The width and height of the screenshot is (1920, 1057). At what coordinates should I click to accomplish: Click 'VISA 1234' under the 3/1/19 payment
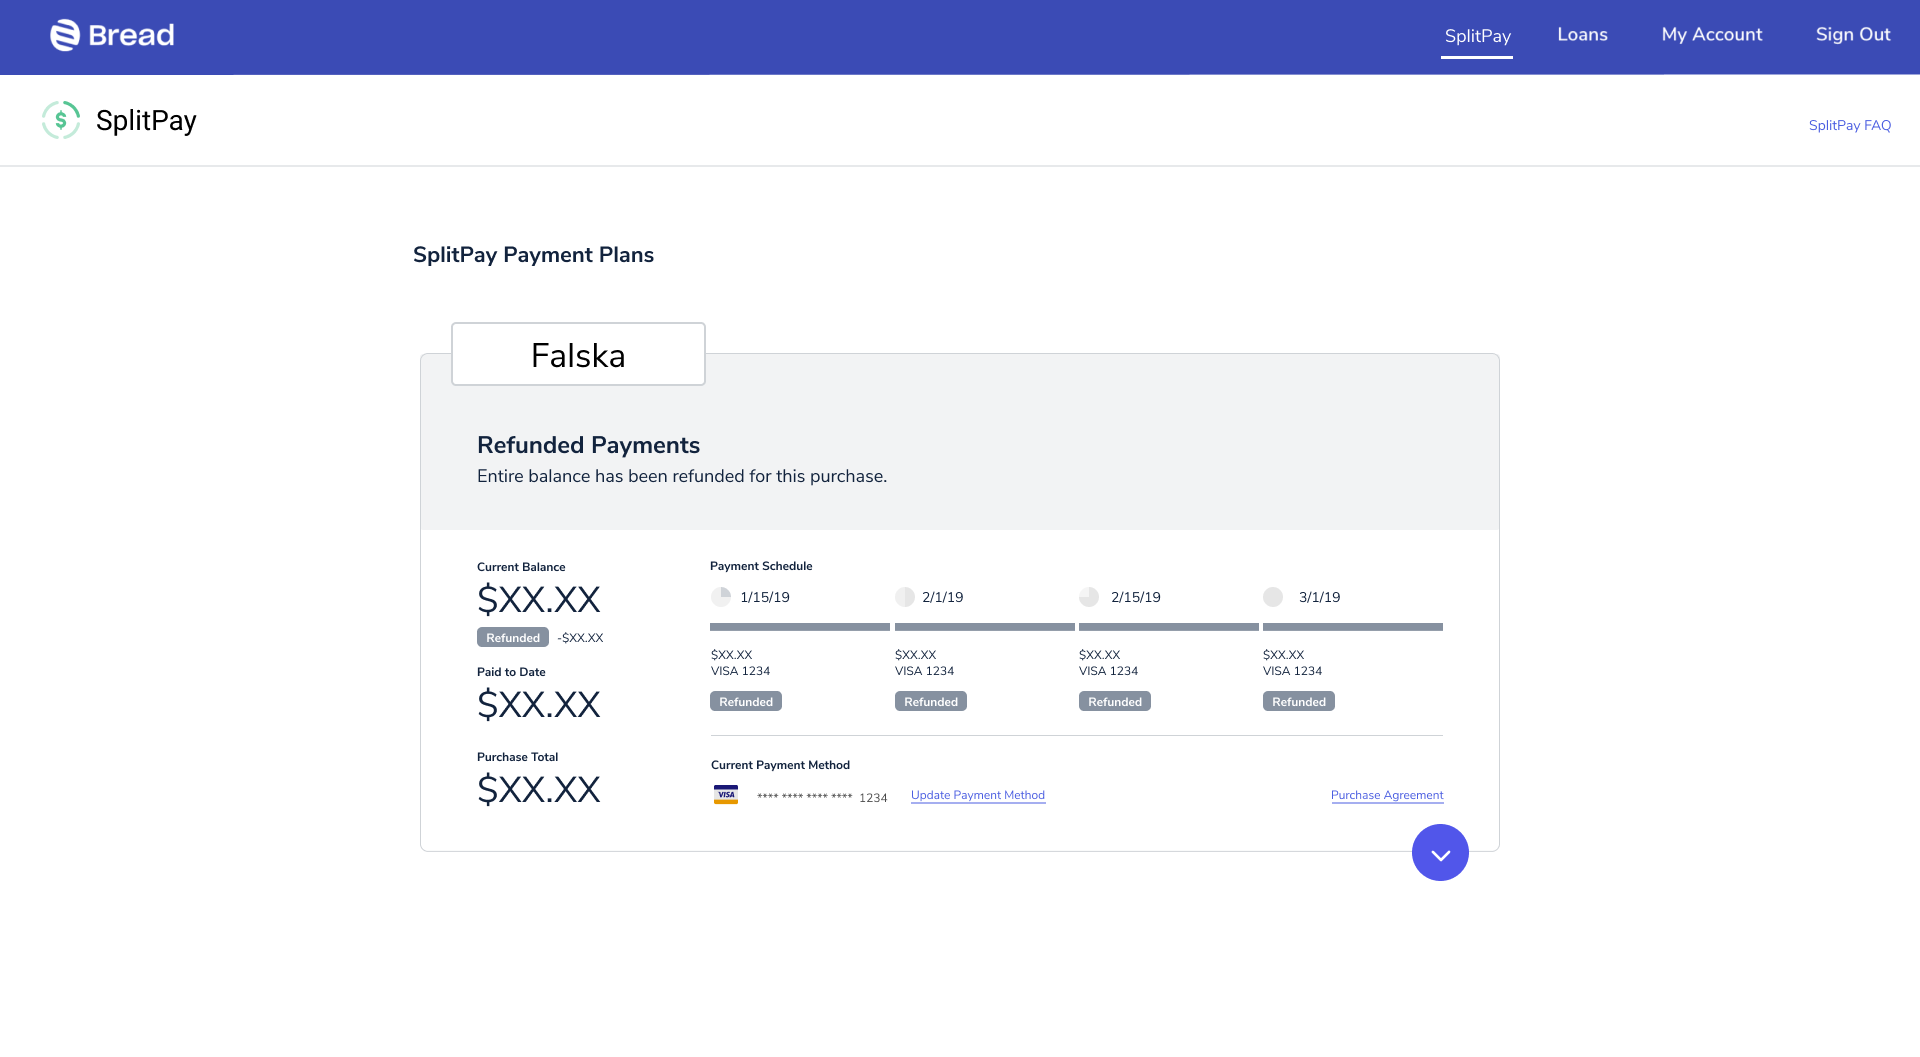coord(1292,671)
